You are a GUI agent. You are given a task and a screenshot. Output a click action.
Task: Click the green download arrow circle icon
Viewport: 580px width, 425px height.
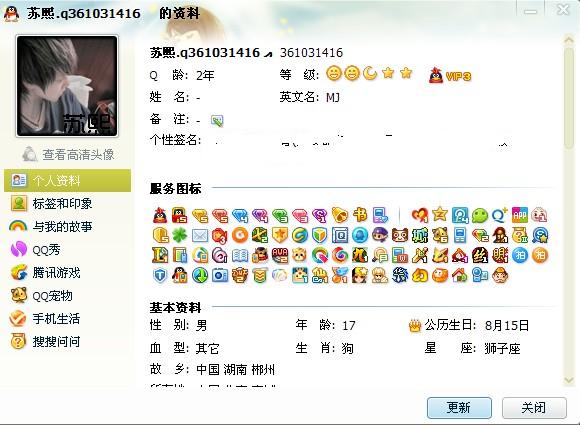(x=200, y=275)
